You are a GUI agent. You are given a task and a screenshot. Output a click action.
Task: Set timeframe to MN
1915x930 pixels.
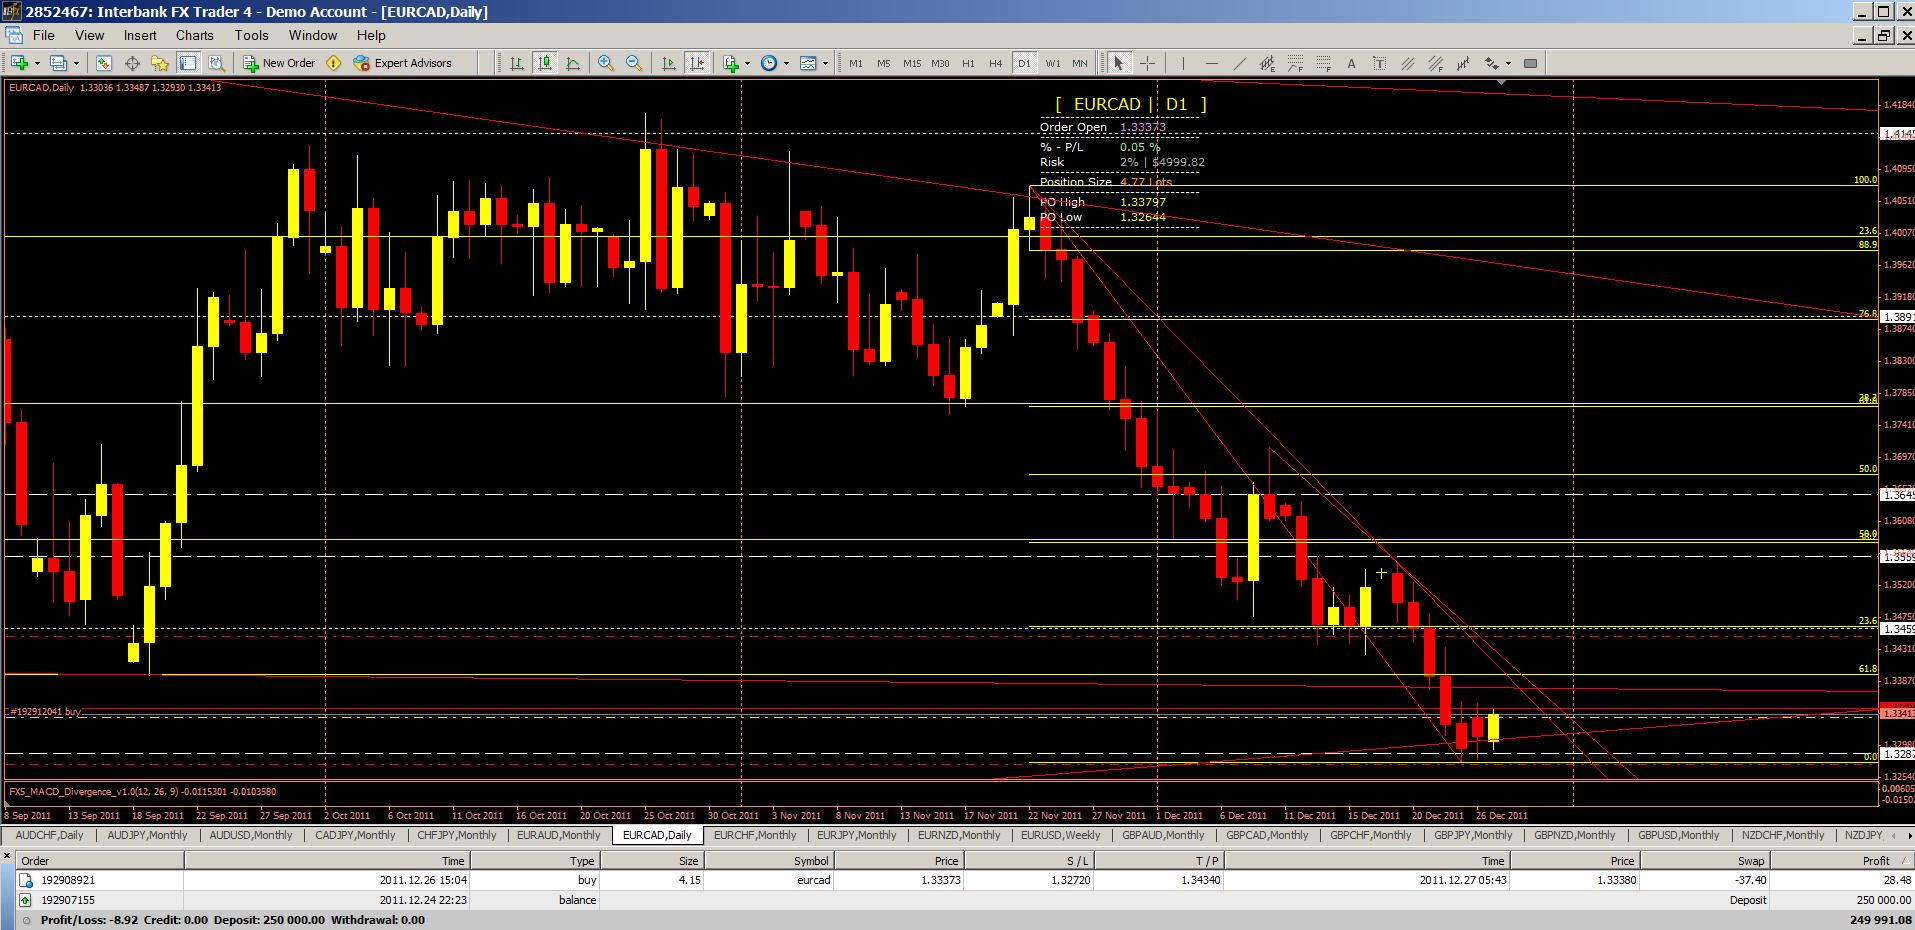coord(1080,63)
